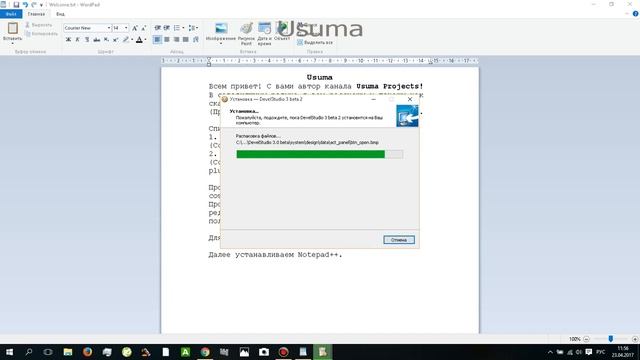This screenshot has width=640, height=360.
Task: Click Cut (Вырезать) in WordPad ribbon
Action: pos(39,25)
